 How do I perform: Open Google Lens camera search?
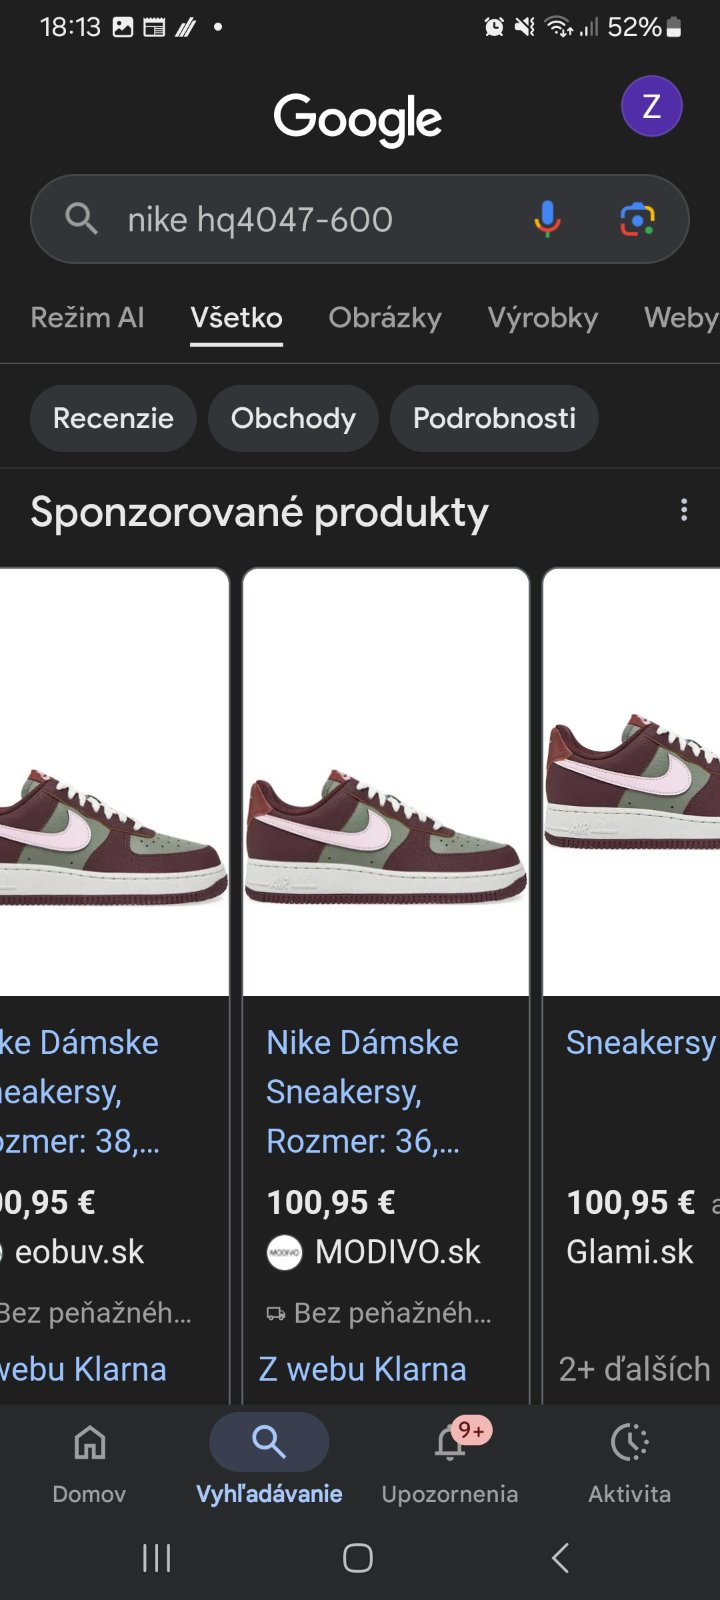pos(637,218)
